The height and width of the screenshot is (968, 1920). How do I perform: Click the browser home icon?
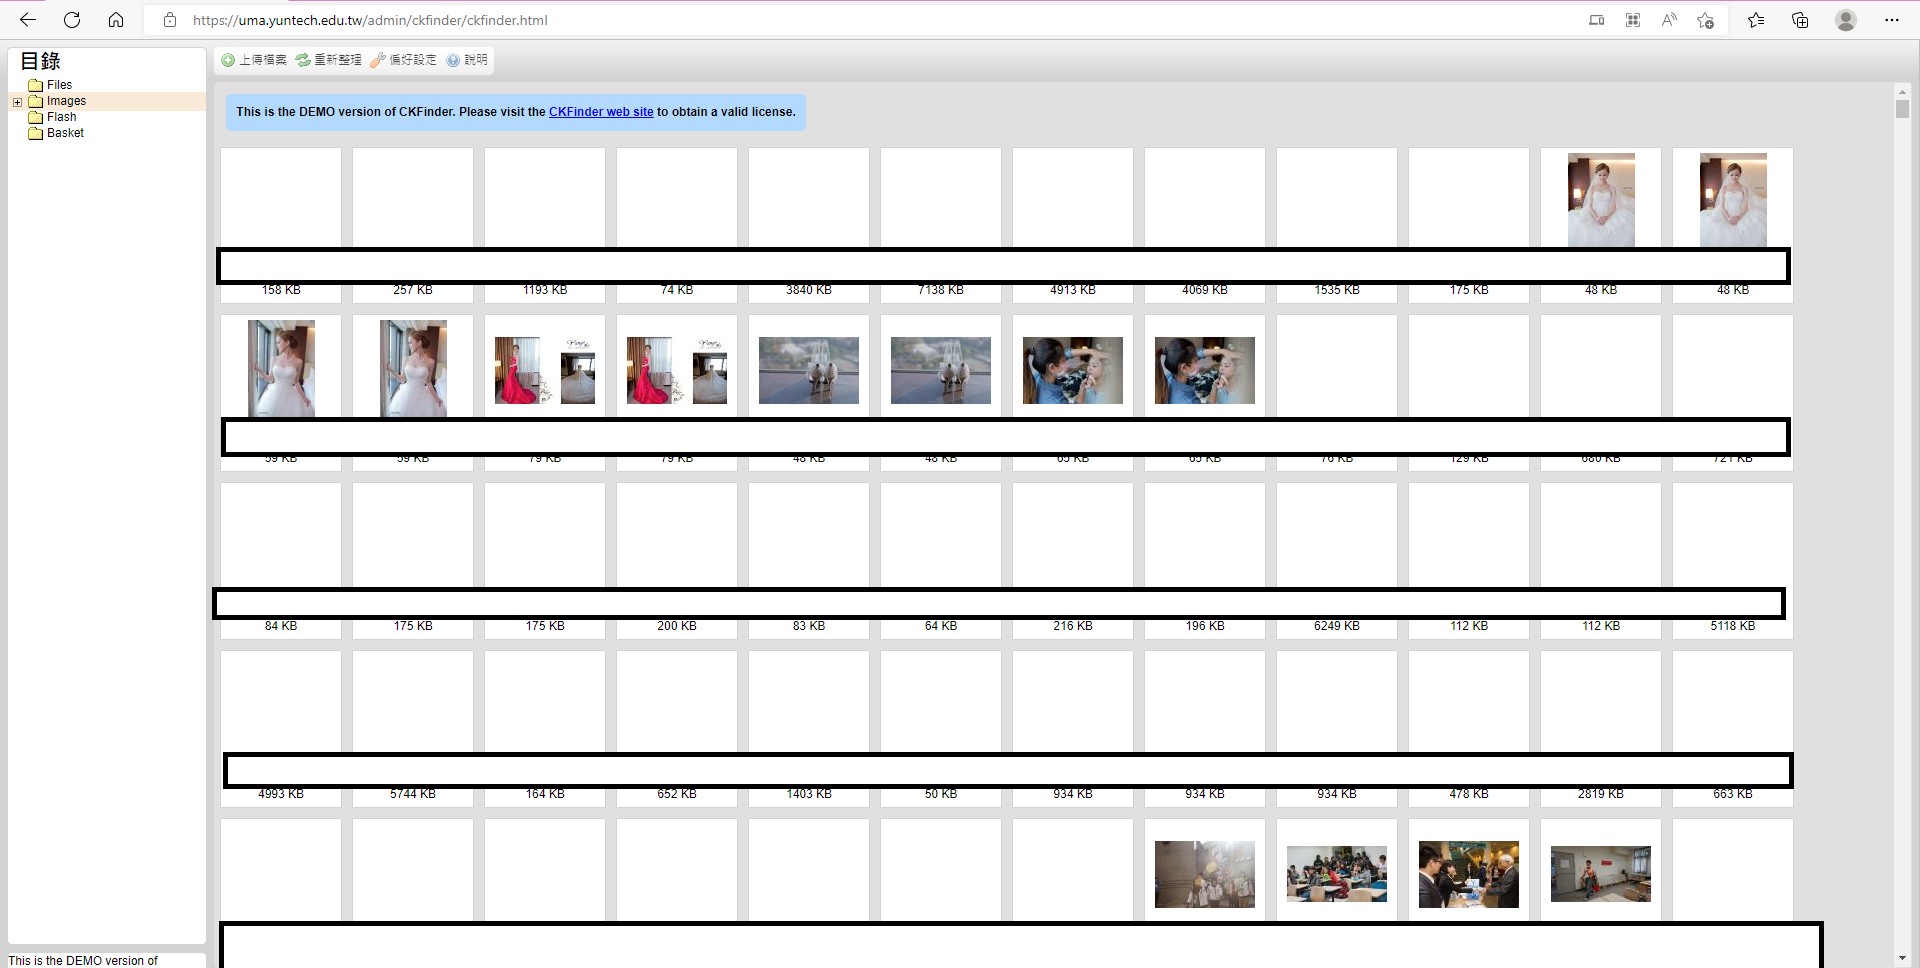[x=116, y=20]
